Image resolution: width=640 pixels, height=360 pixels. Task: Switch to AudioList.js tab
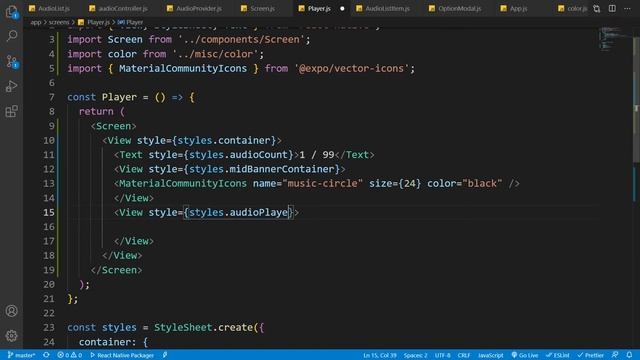click(x=49, y=8)
